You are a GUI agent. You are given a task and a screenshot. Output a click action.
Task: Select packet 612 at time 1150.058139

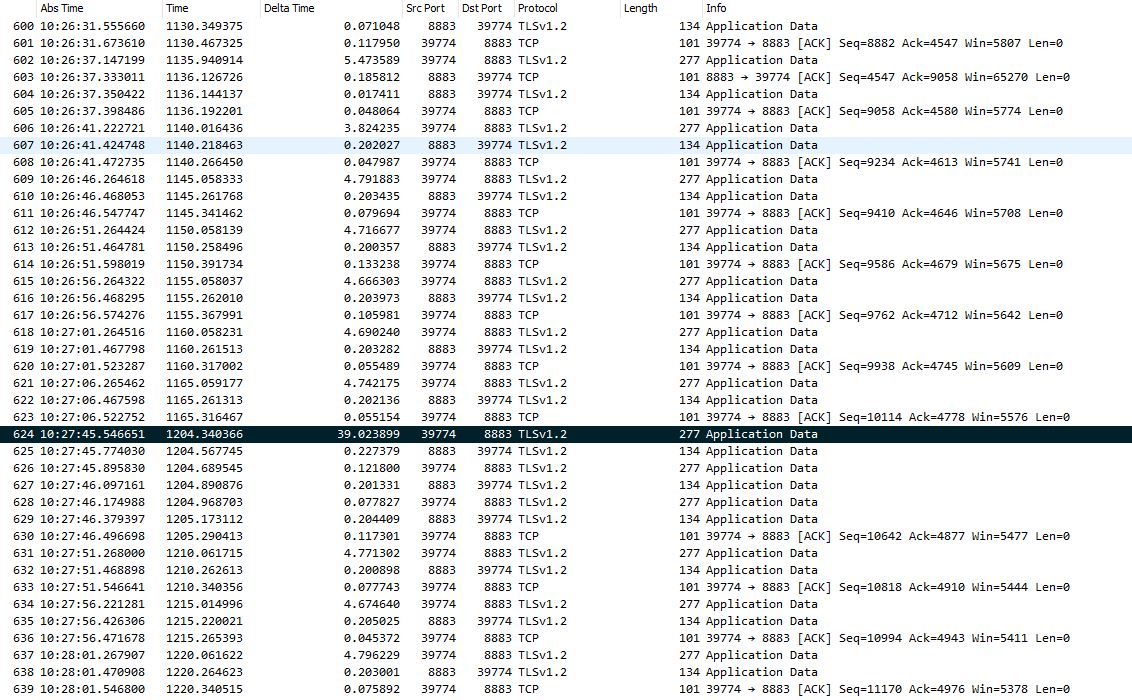coord(566,230)
